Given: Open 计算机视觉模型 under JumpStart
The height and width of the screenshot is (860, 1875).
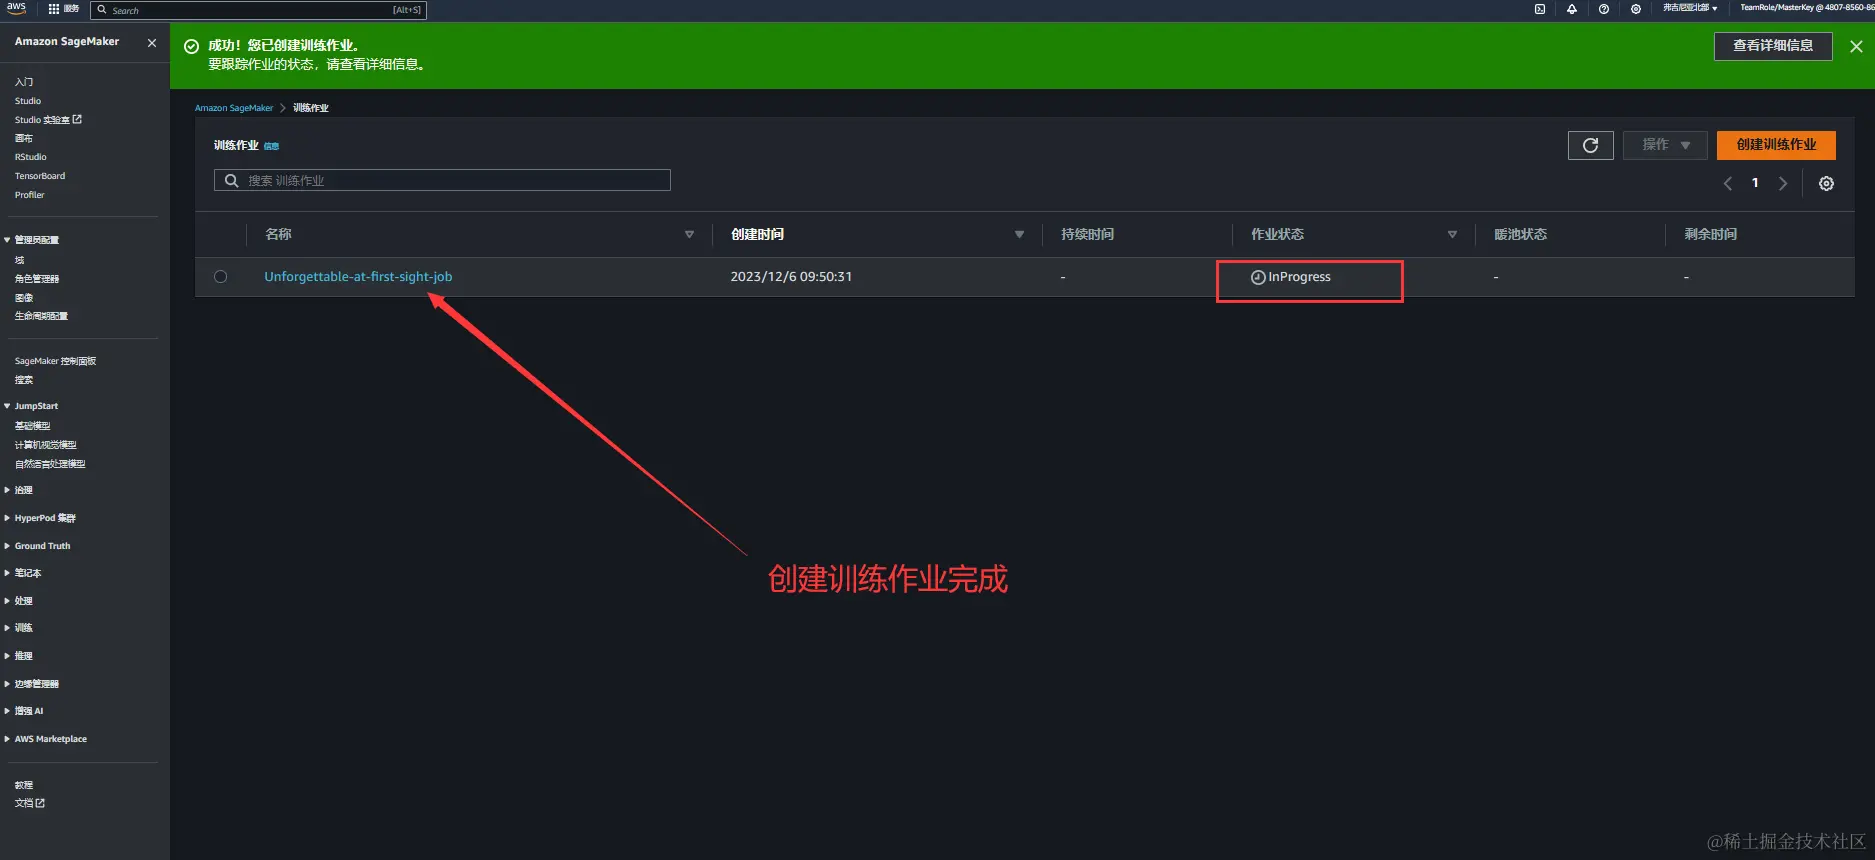Looking at the screenshot, I should 46,445.
